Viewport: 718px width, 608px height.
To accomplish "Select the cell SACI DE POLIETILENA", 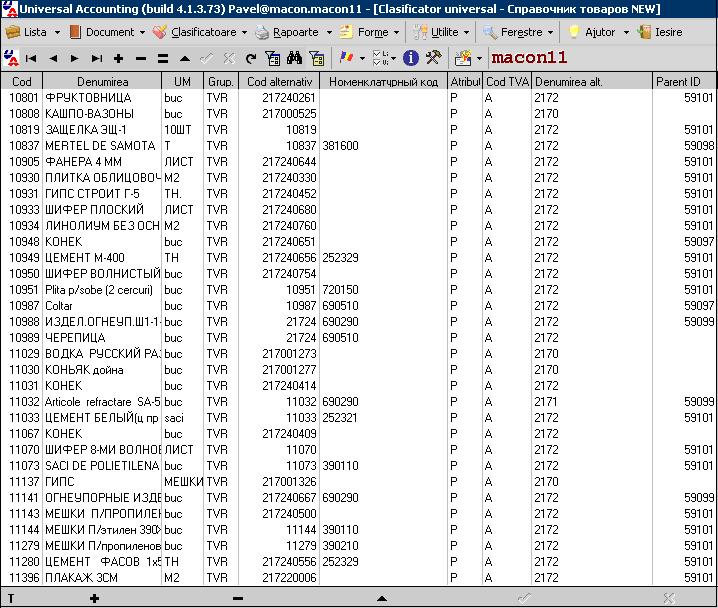I will (x=102, y=466).
